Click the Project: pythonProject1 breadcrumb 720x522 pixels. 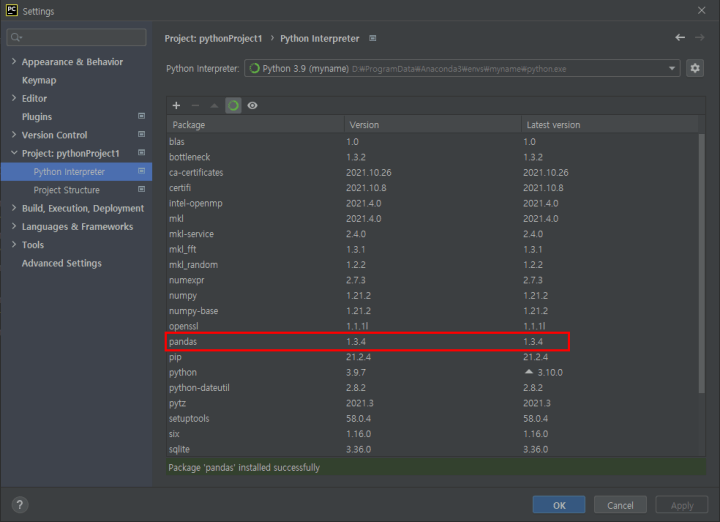(213, 39)
